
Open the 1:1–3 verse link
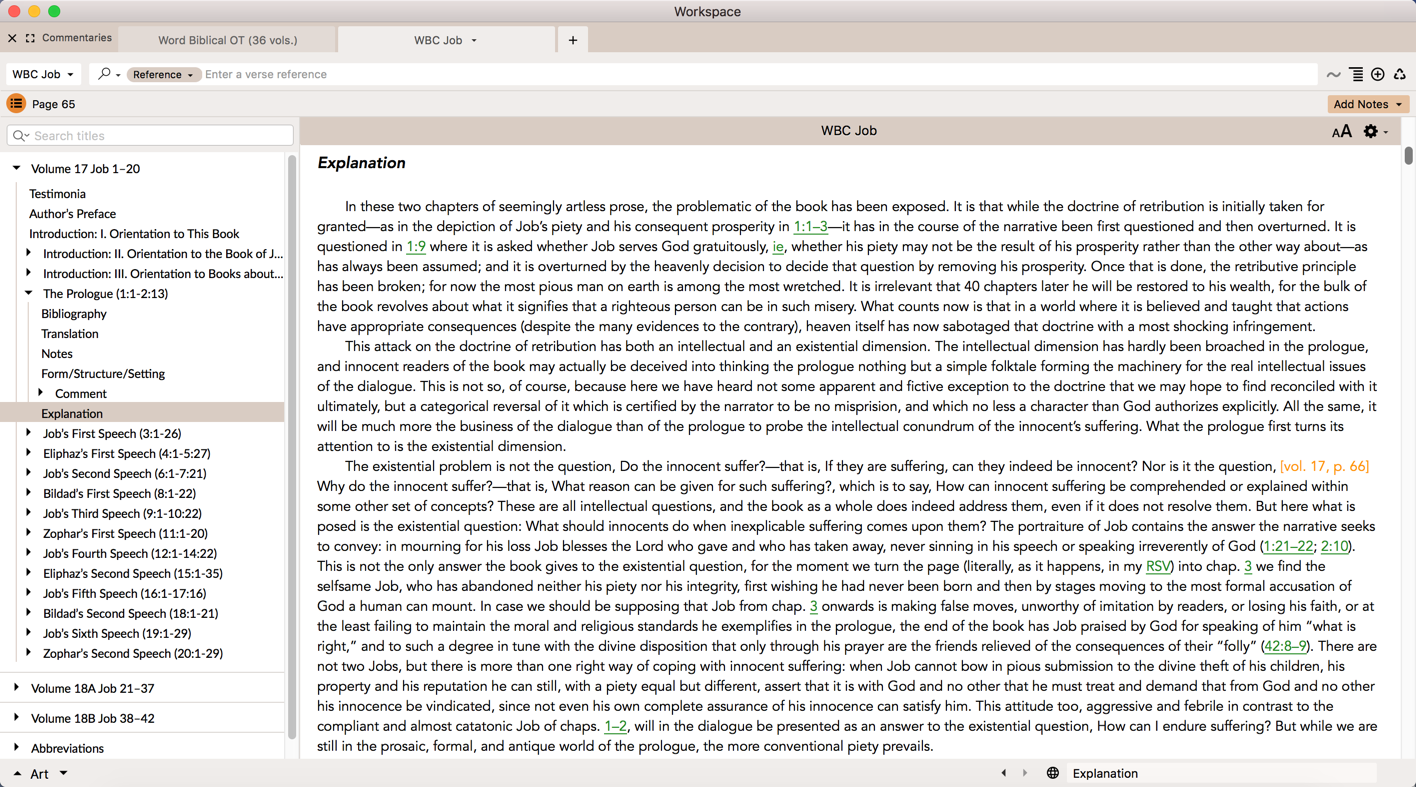point(810,226)
